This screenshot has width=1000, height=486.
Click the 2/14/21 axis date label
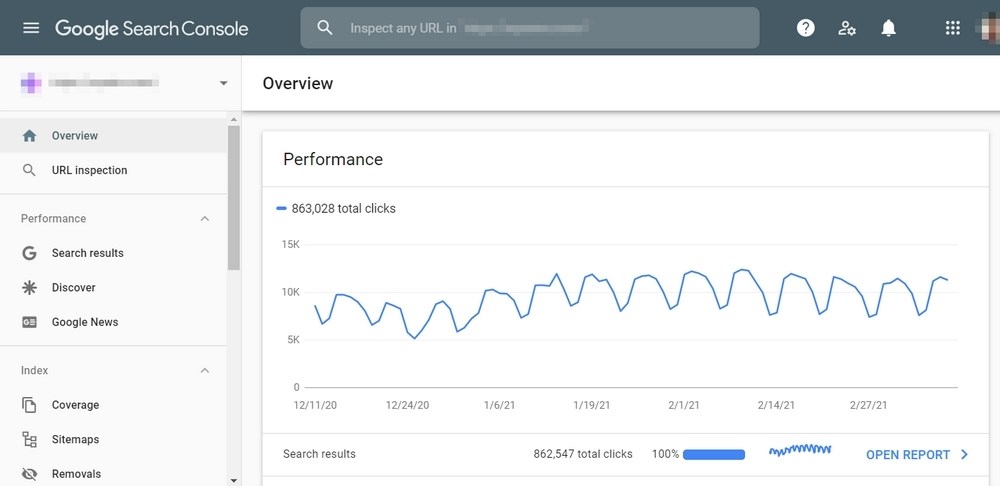pos(776,405)
